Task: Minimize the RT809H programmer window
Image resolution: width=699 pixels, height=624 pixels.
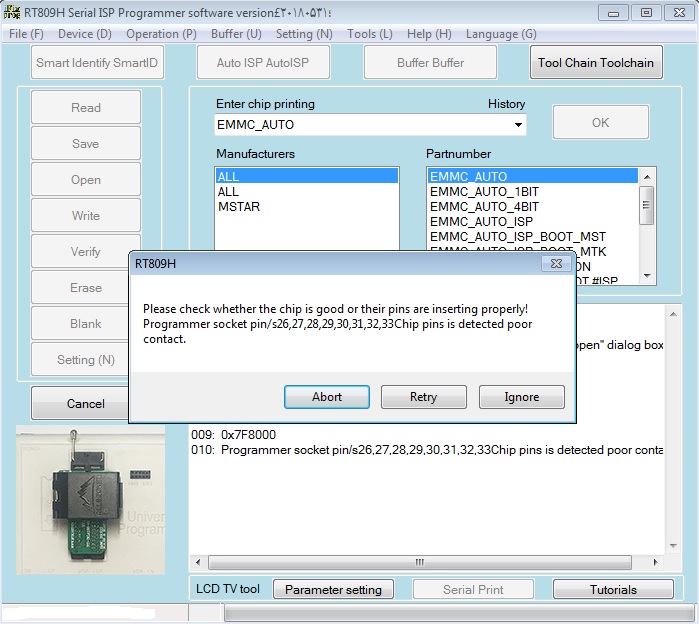Action: point(613,13)
